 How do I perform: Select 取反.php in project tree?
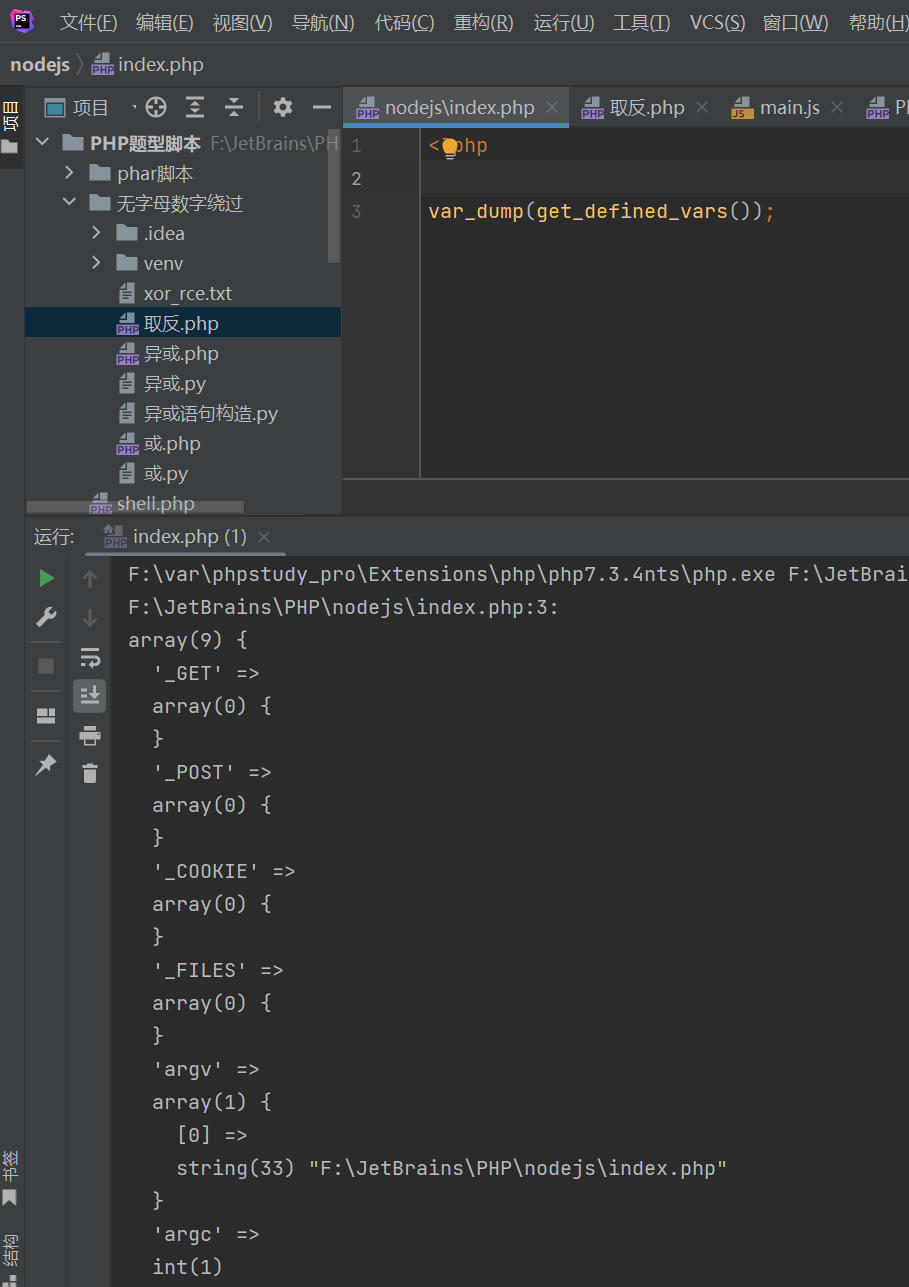pyautogui.click(x=181, y=323)
